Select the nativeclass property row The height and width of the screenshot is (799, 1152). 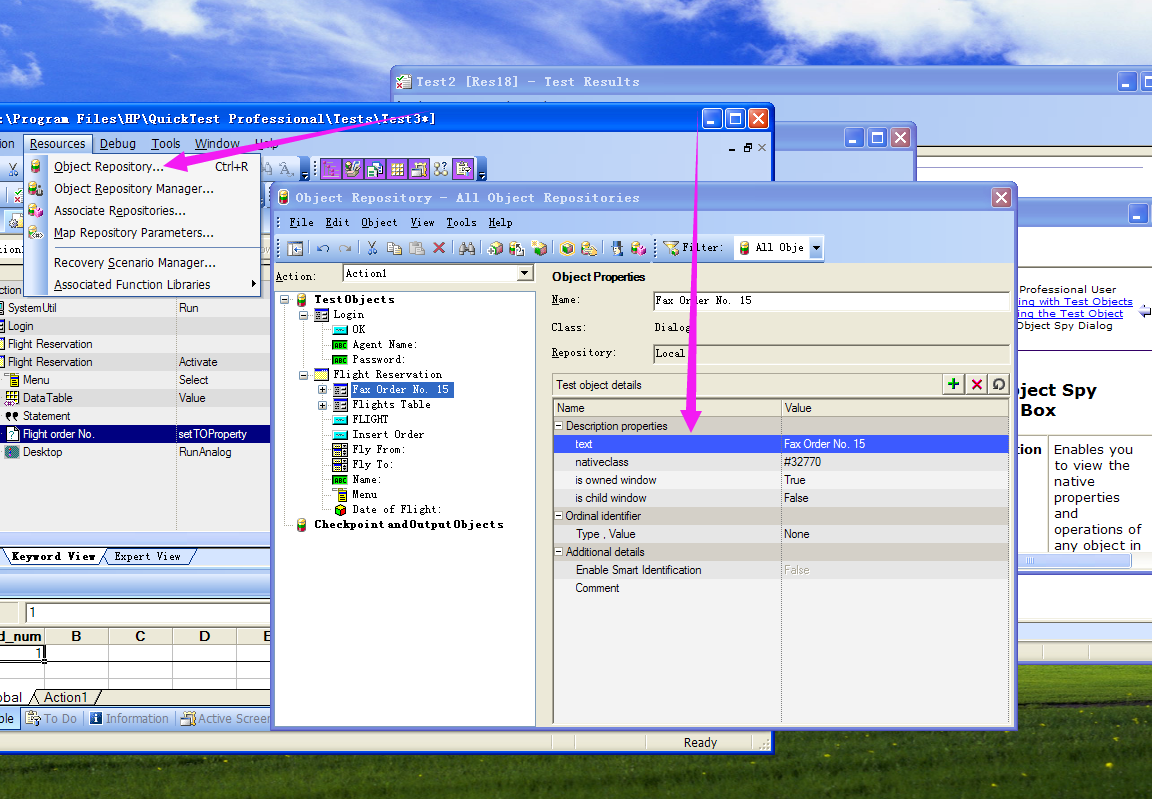click(781, 462)
